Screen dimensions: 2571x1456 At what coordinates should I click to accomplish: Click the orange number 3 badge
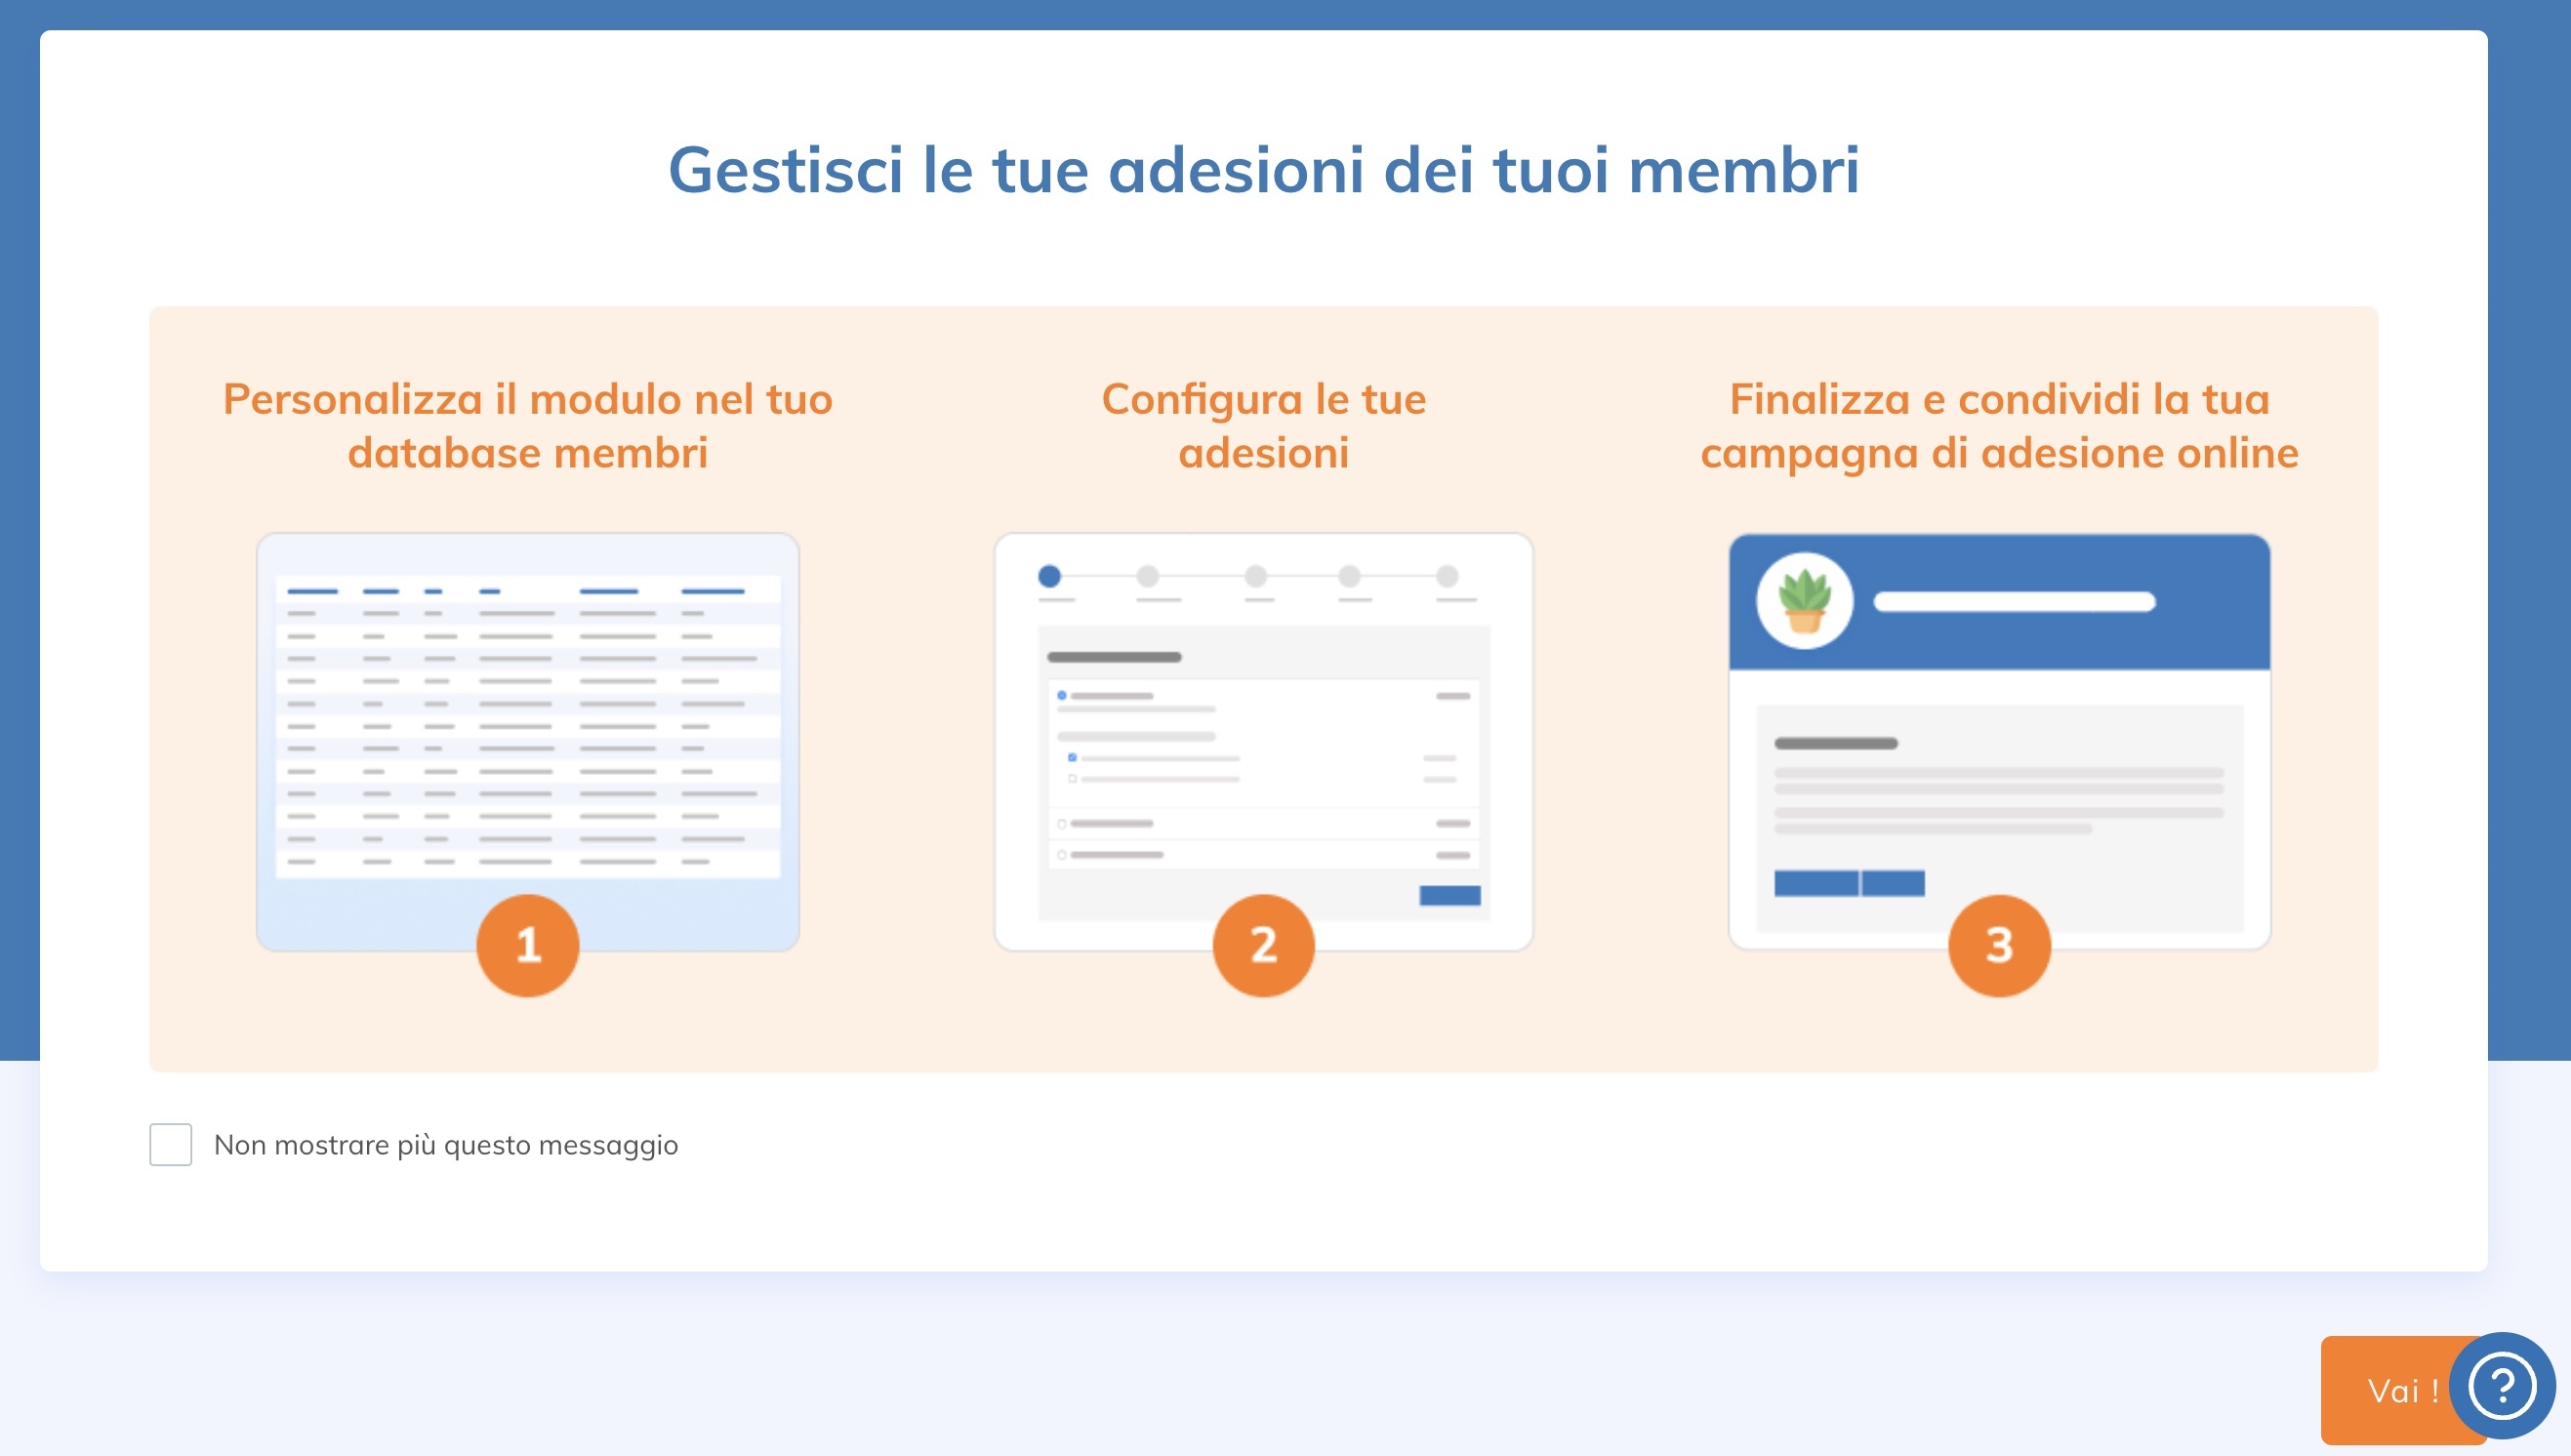coord(1998,945)
